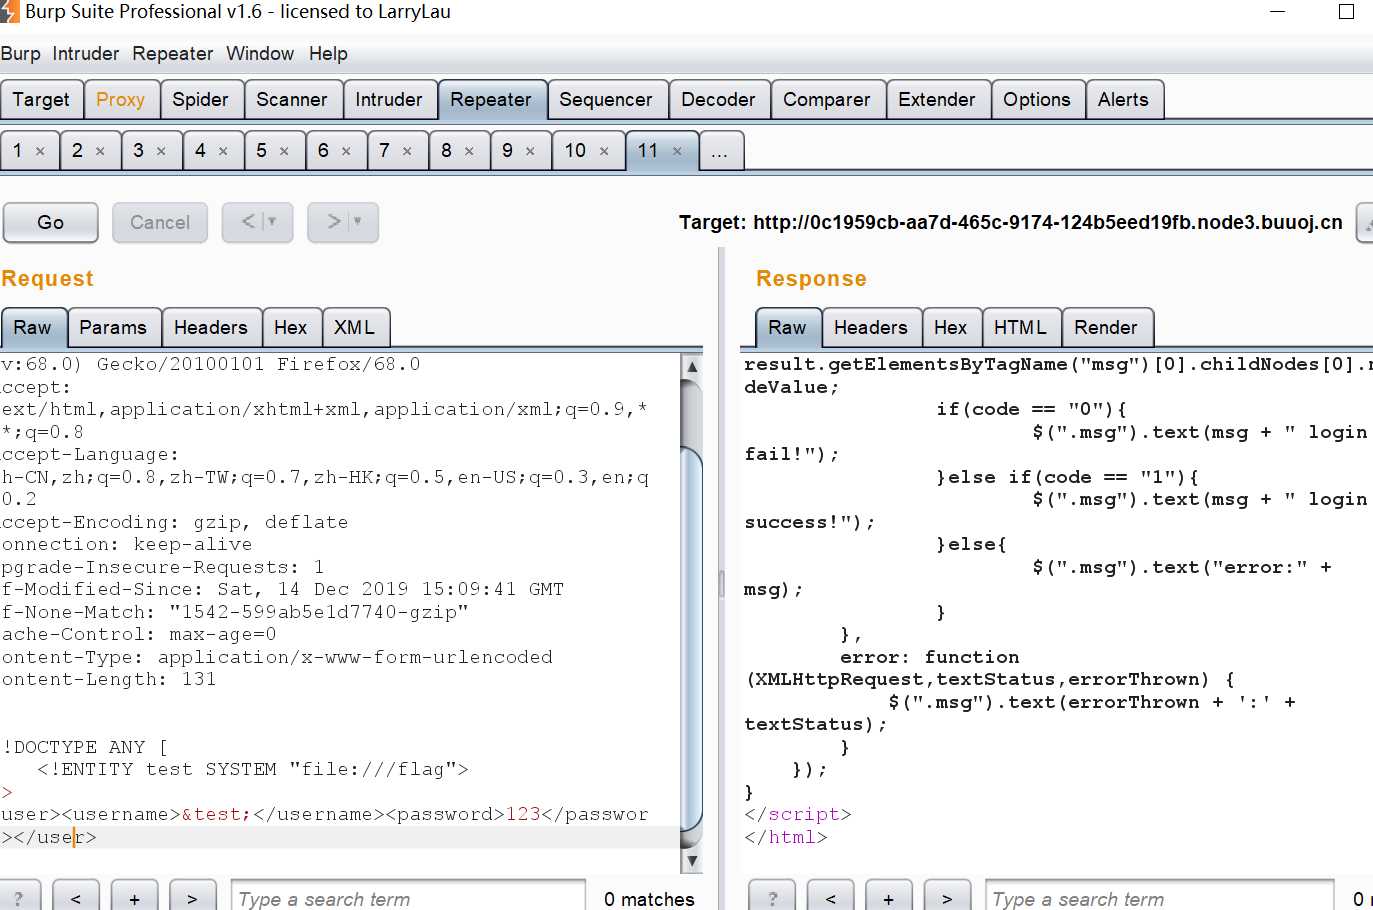This screenshot has height=910, width=1373.
Task: Select response HTML view tab
Action: tap(1021, 328)
